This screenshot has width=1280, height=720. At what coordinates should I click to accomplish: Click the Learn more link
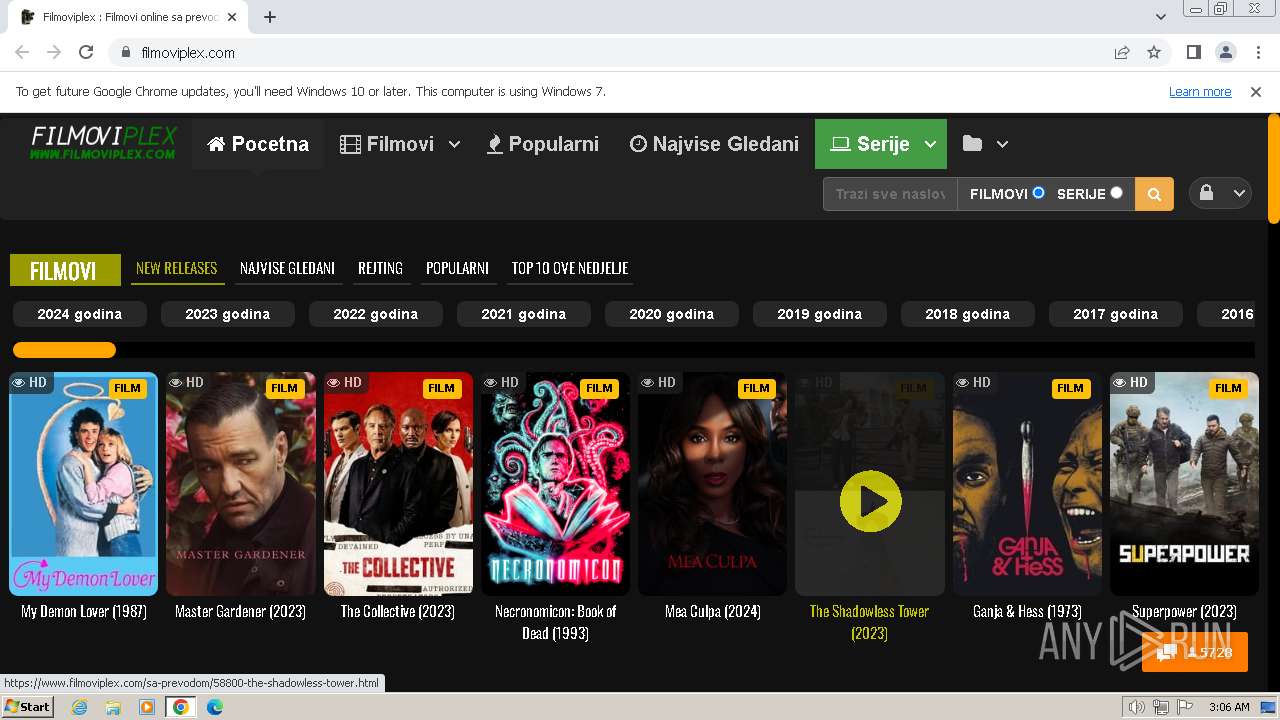(x=1200, y=92)
